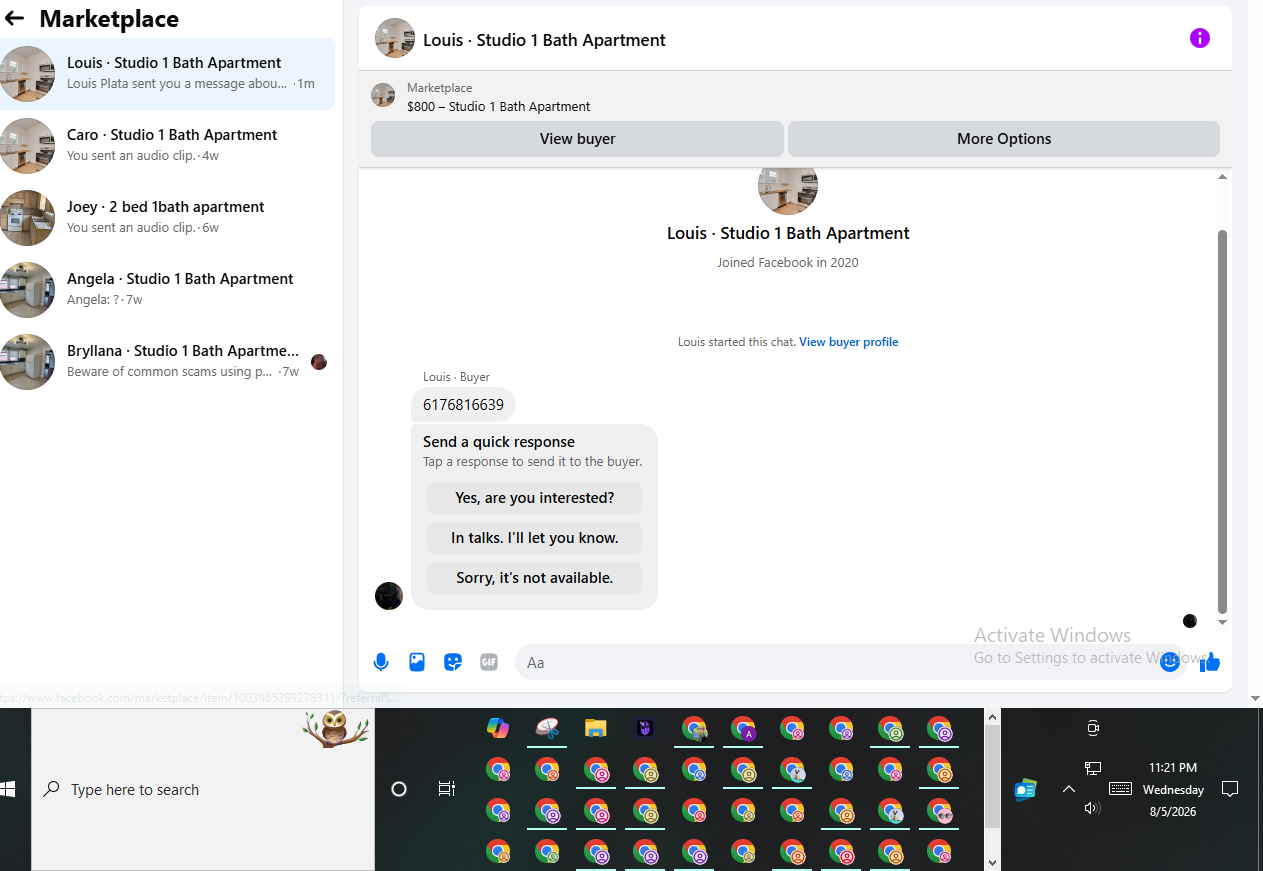Click the Joined Facebook in 2020 text
The width and height of the screenshot is (1263, 871).
[788, 262]
